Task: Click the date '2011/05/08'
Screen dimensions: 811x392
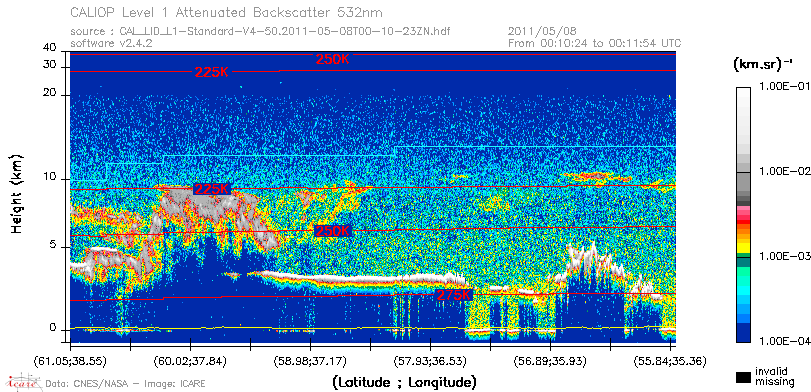Action: (x=542, y=32)
